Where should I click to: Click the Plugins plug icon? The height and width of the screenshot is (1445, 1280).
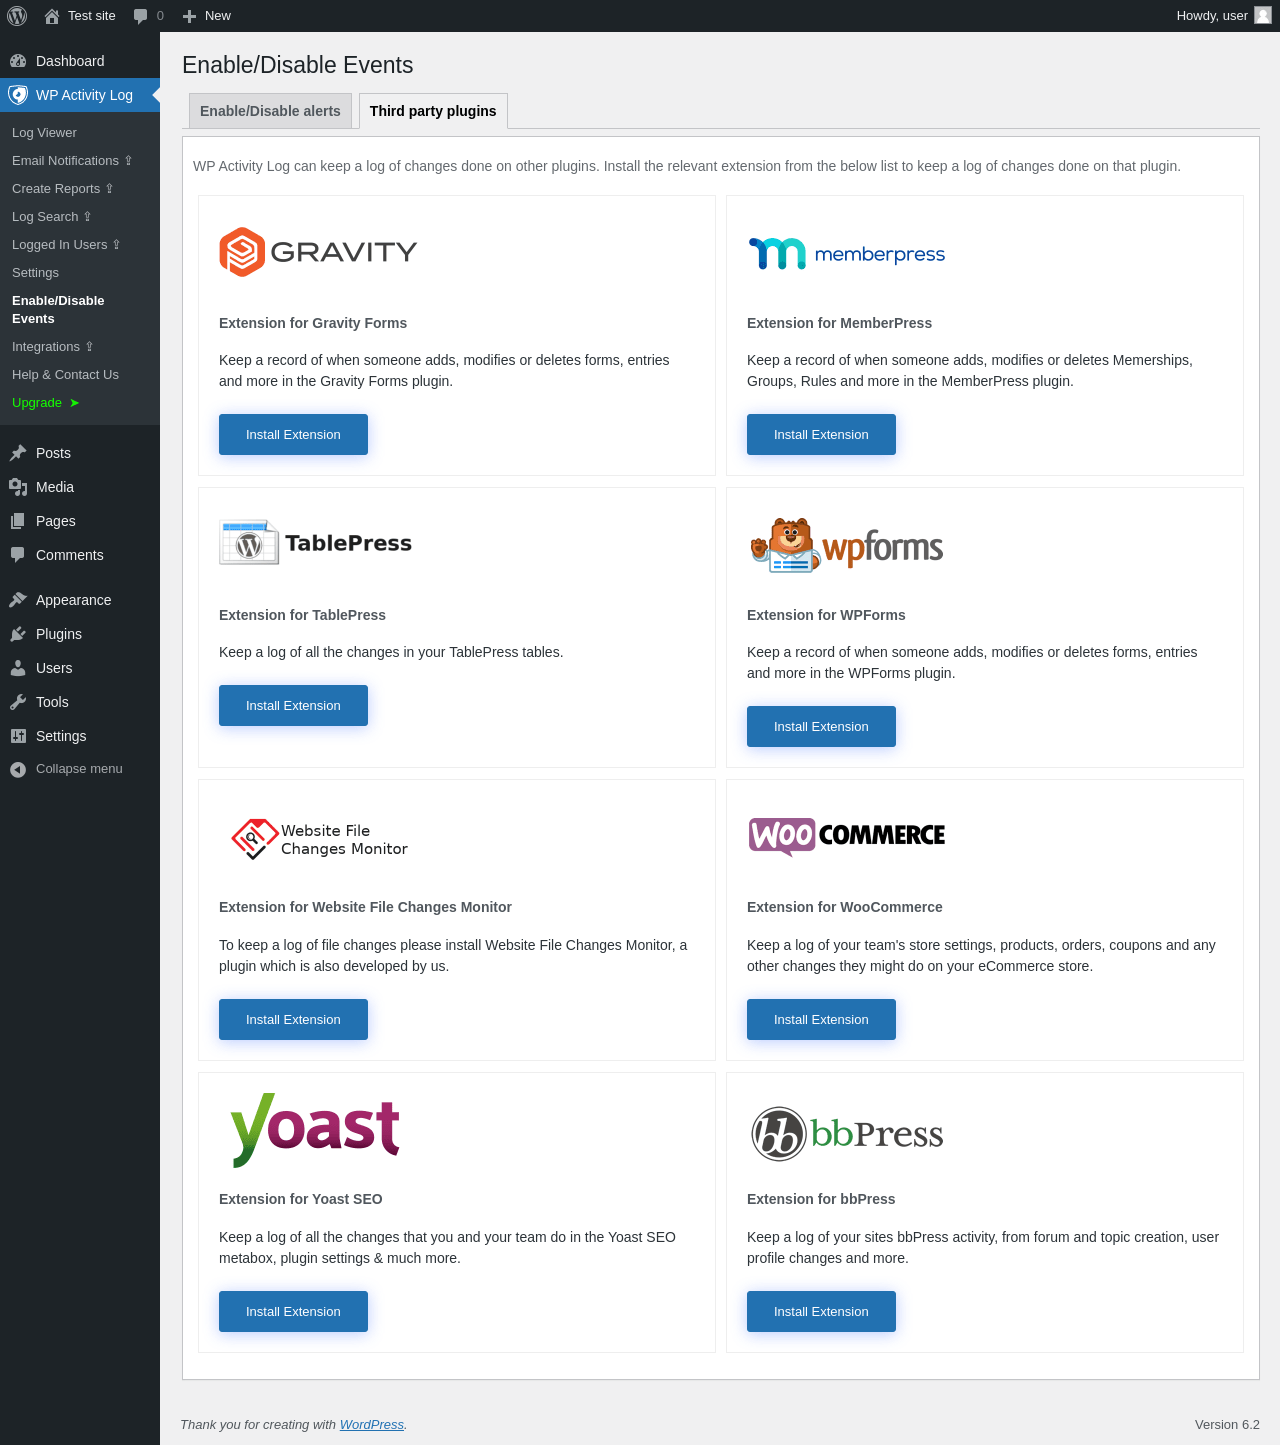coord(18,634)
